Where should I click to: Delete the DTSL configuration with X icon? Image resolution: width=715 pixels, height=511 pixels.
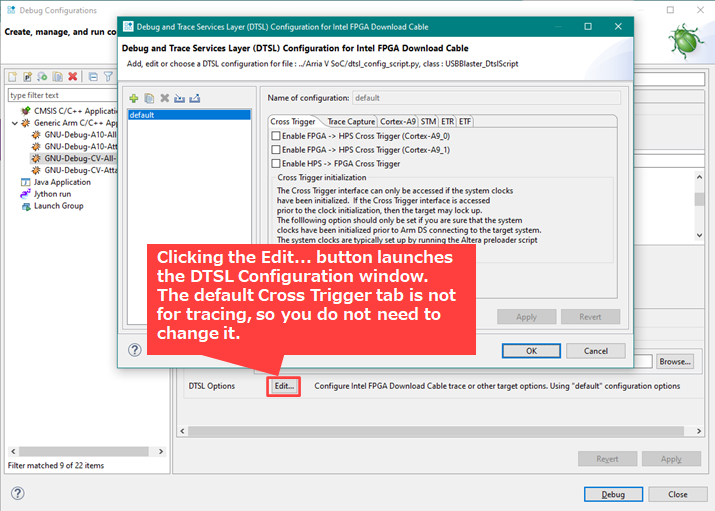(x=164, y=98)
